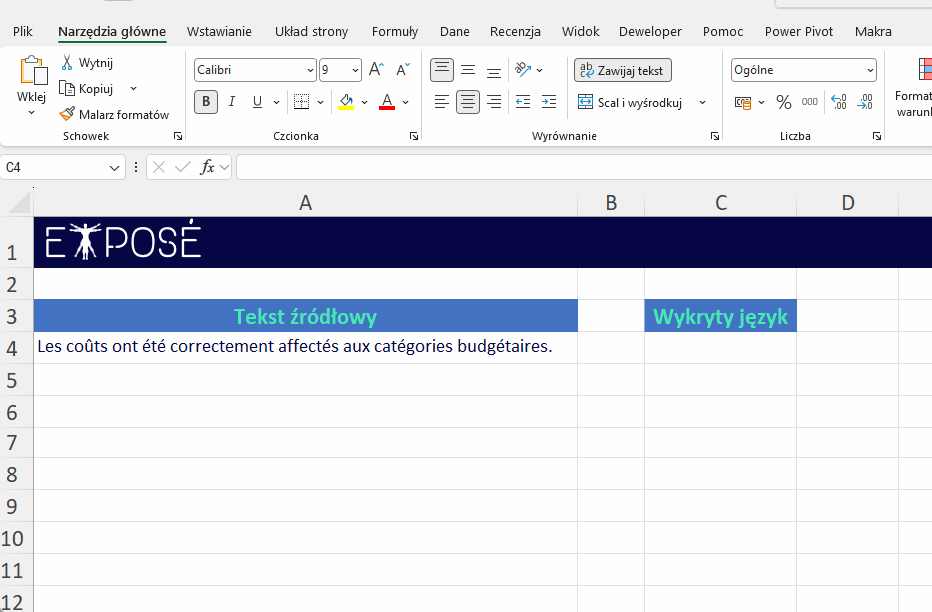Click the Scal i wyśrodkuj button
The height and width of the screenshot is (612, 932).
click(x=631, y=102)
